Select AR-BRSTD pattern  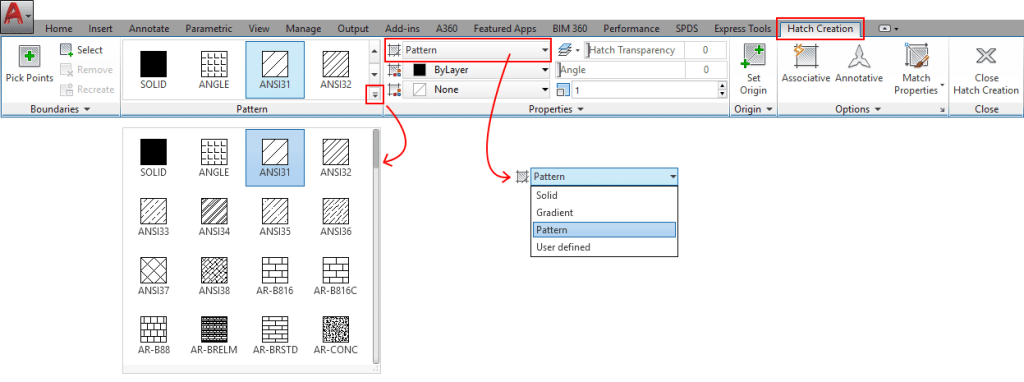[275, 335]
